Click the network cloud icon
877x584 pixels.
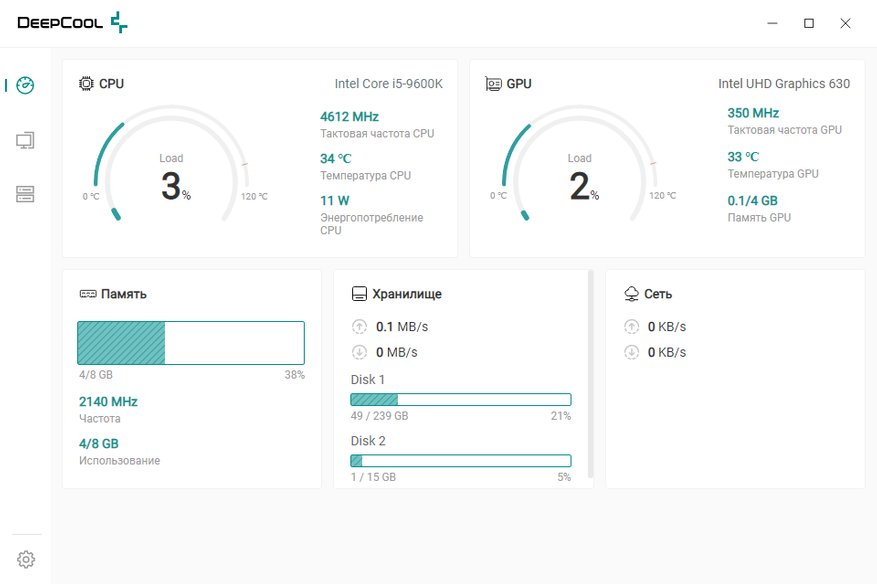(x=631, y=294)
